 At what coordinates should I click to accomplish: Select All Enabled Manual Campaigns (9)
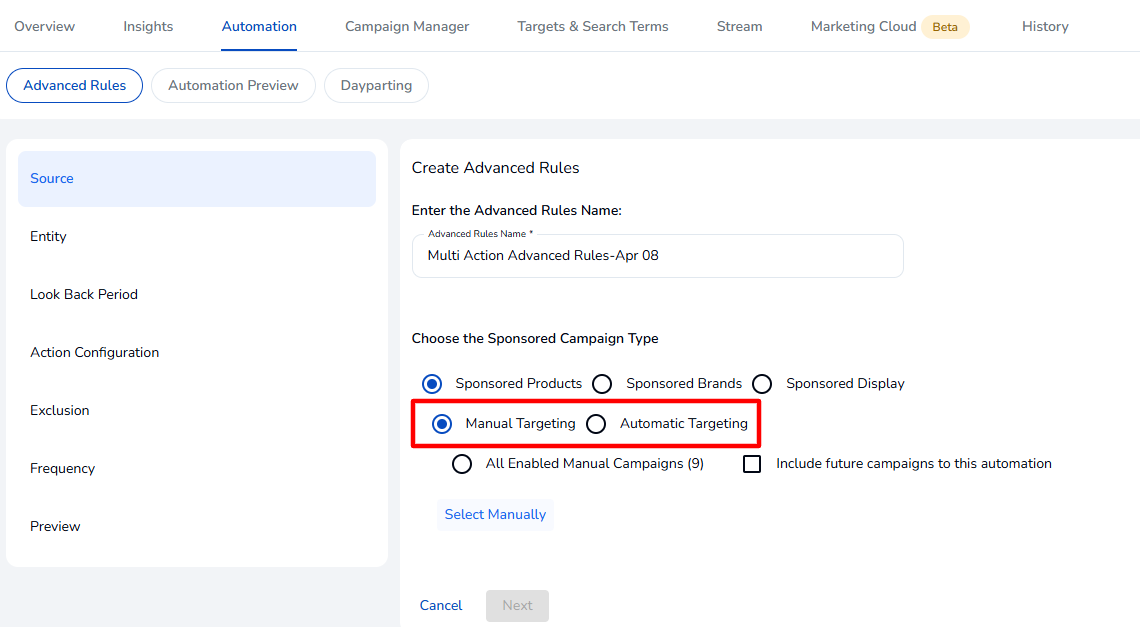point(462,464)
